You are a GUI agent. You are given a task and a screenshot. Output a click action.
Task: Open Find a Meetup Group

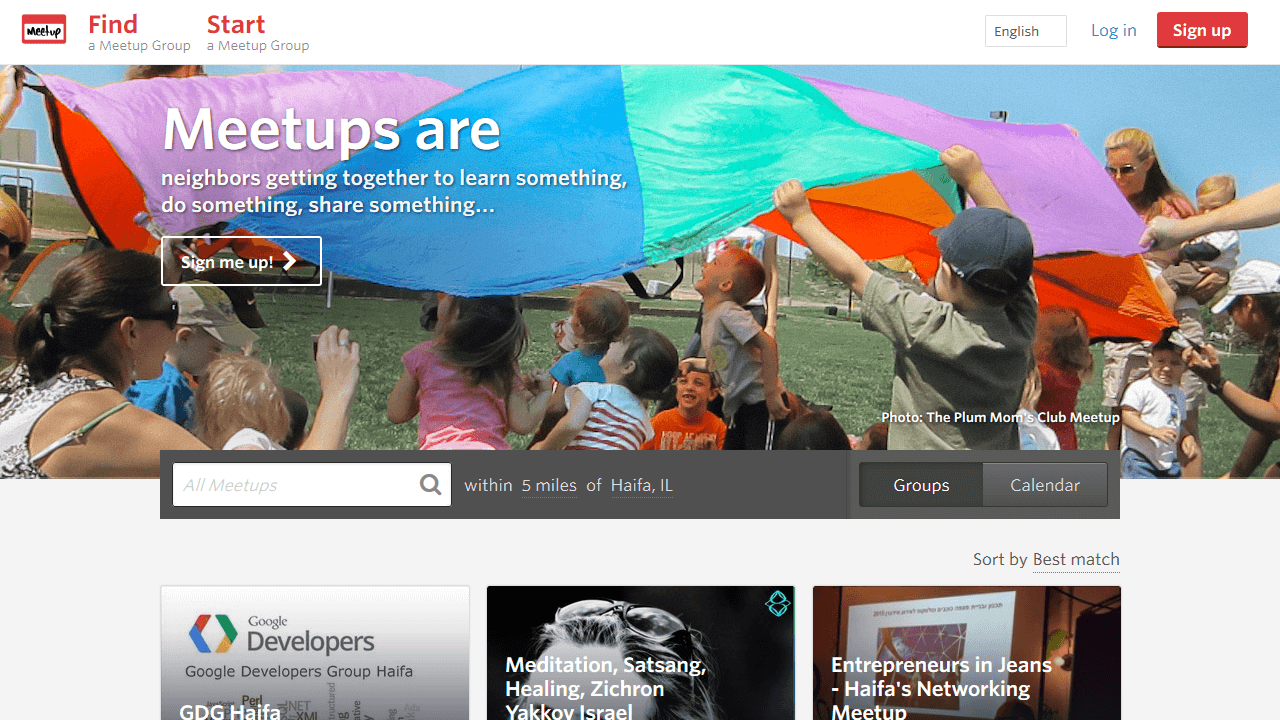point(139,32)
